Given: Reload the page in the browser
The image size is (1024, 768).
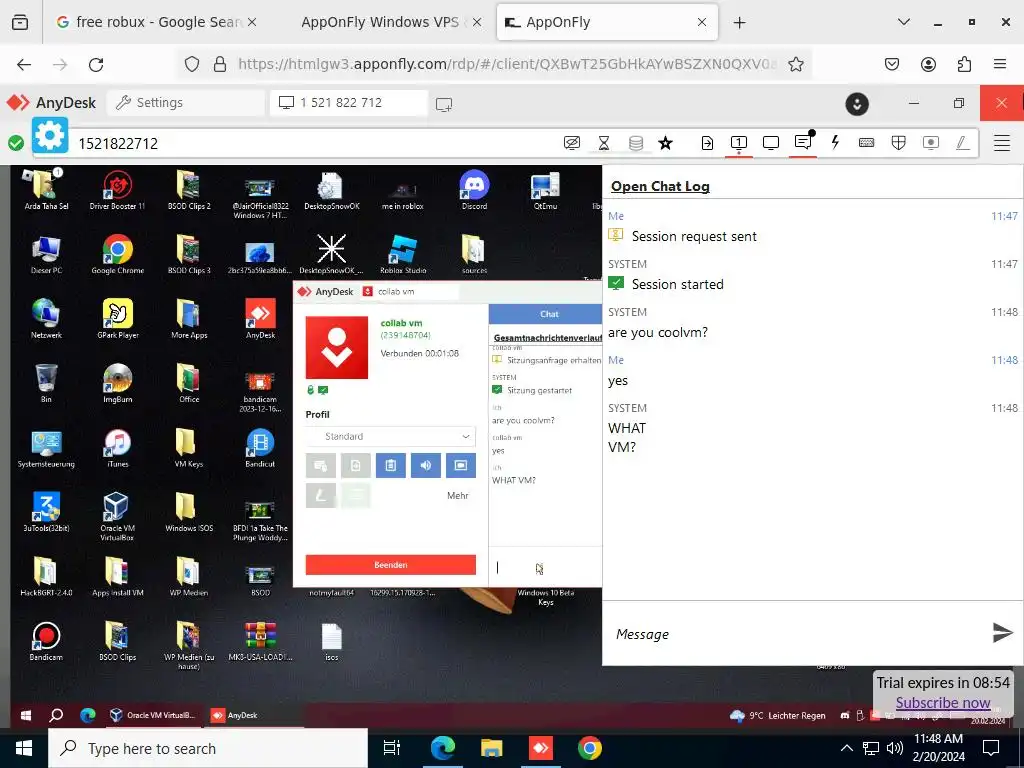Looking at the screenshot, I should (96, 64).
